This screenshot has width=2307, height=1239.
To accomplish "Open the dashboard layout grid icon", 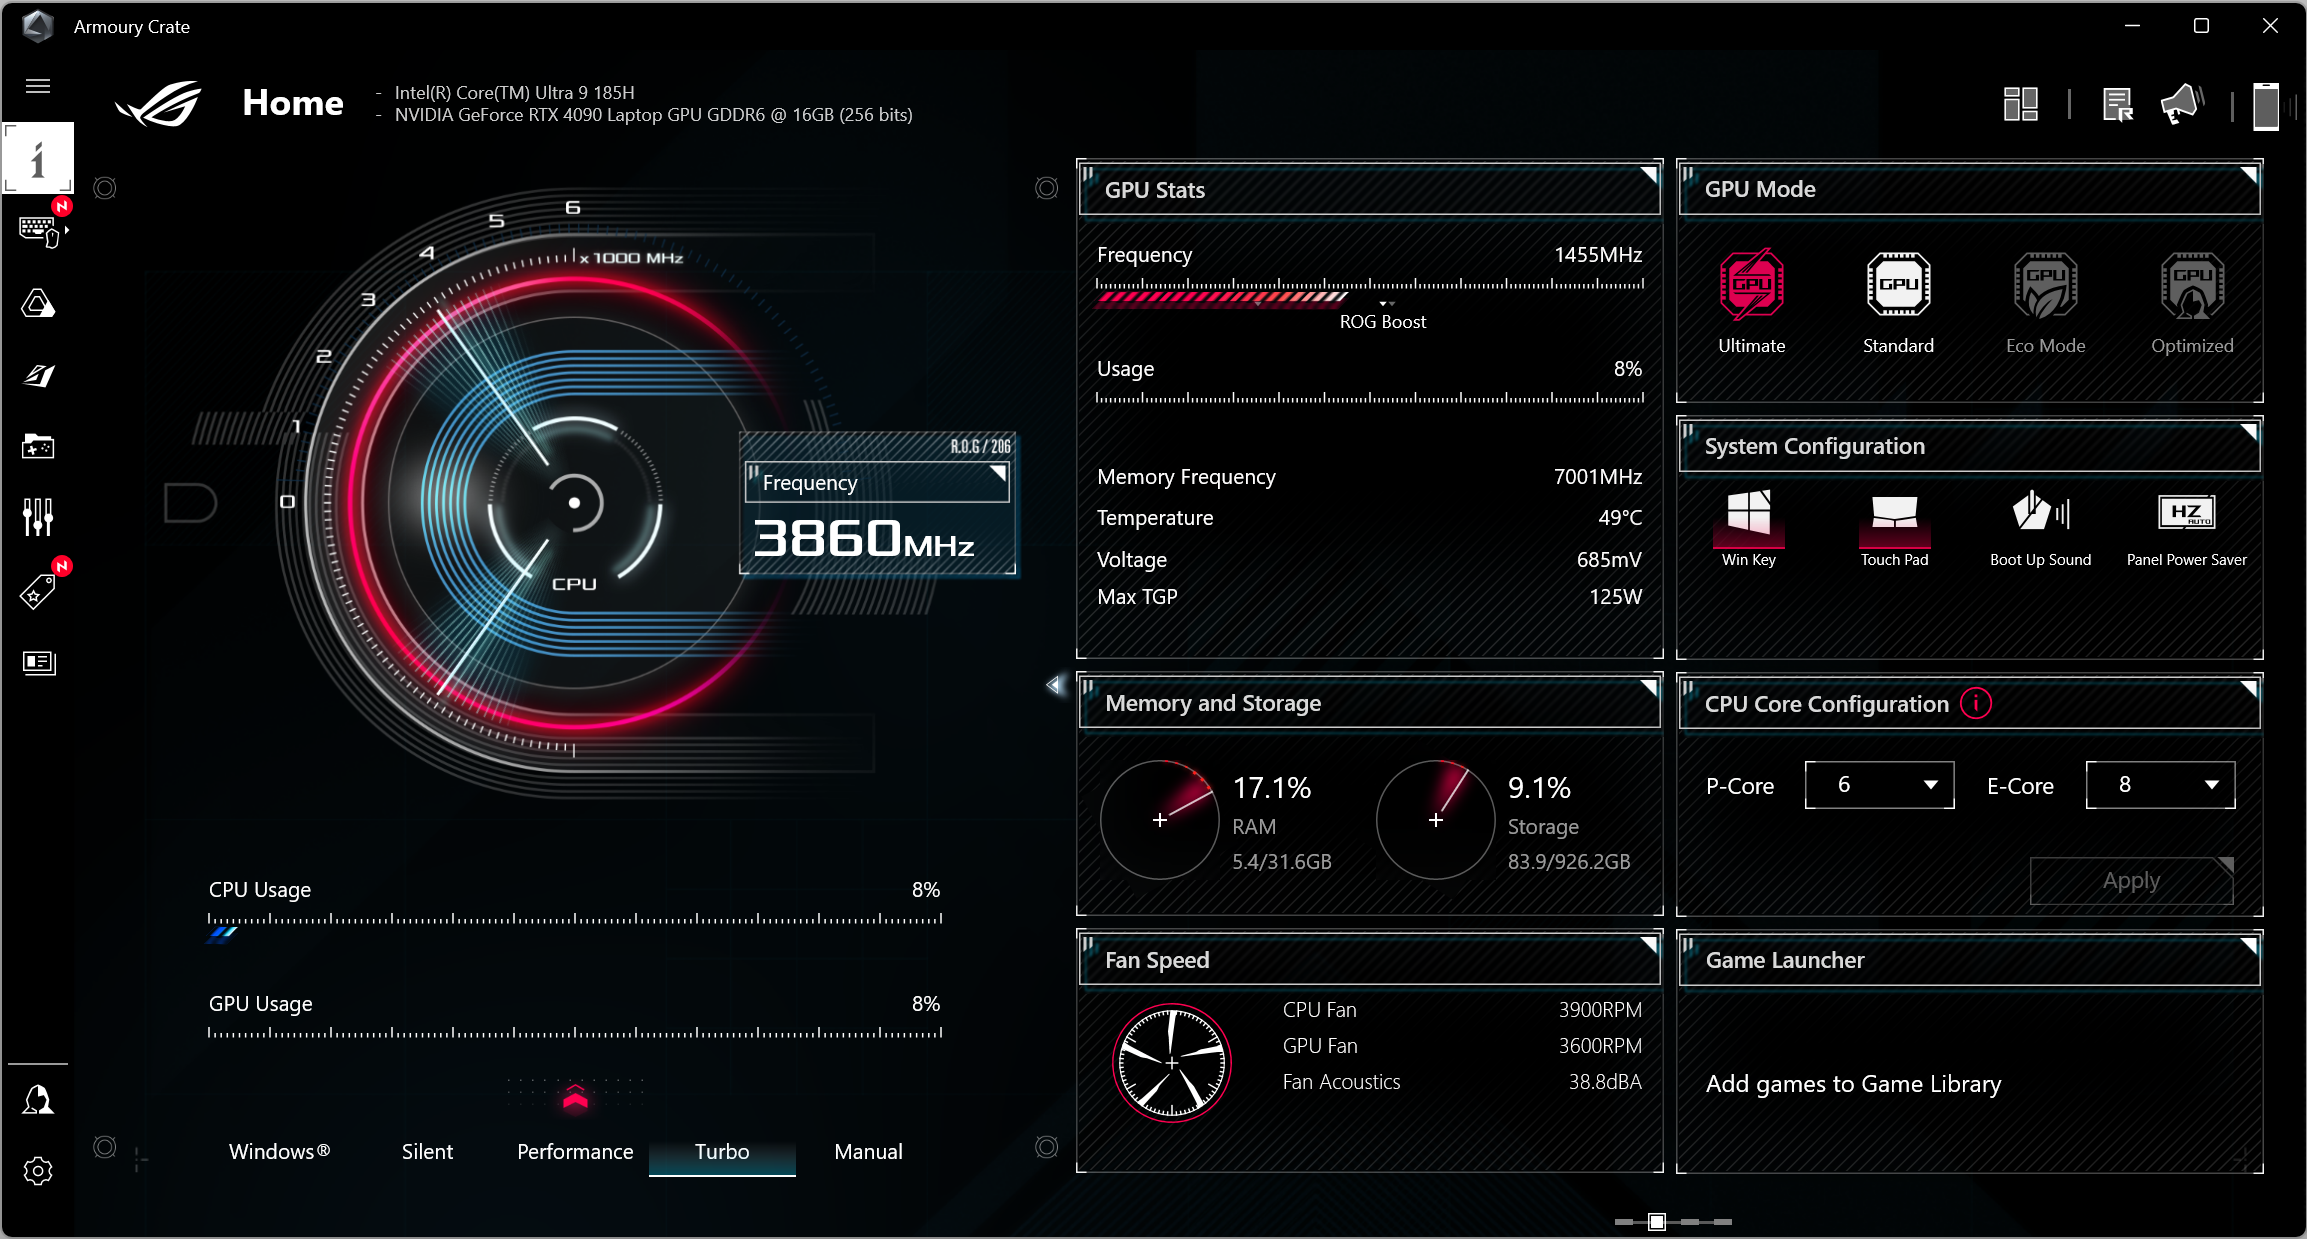I will 2020,104.
